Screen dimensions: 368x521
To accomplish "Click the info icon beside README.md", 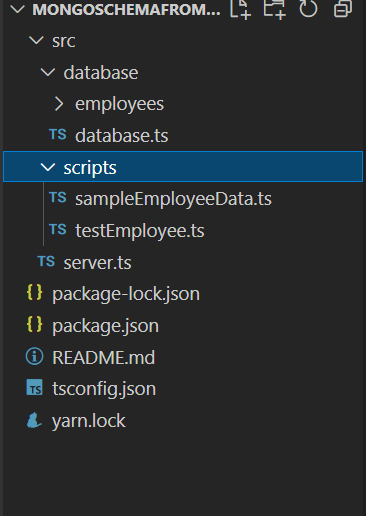I will pyautogui.click(x=35, y=357).
